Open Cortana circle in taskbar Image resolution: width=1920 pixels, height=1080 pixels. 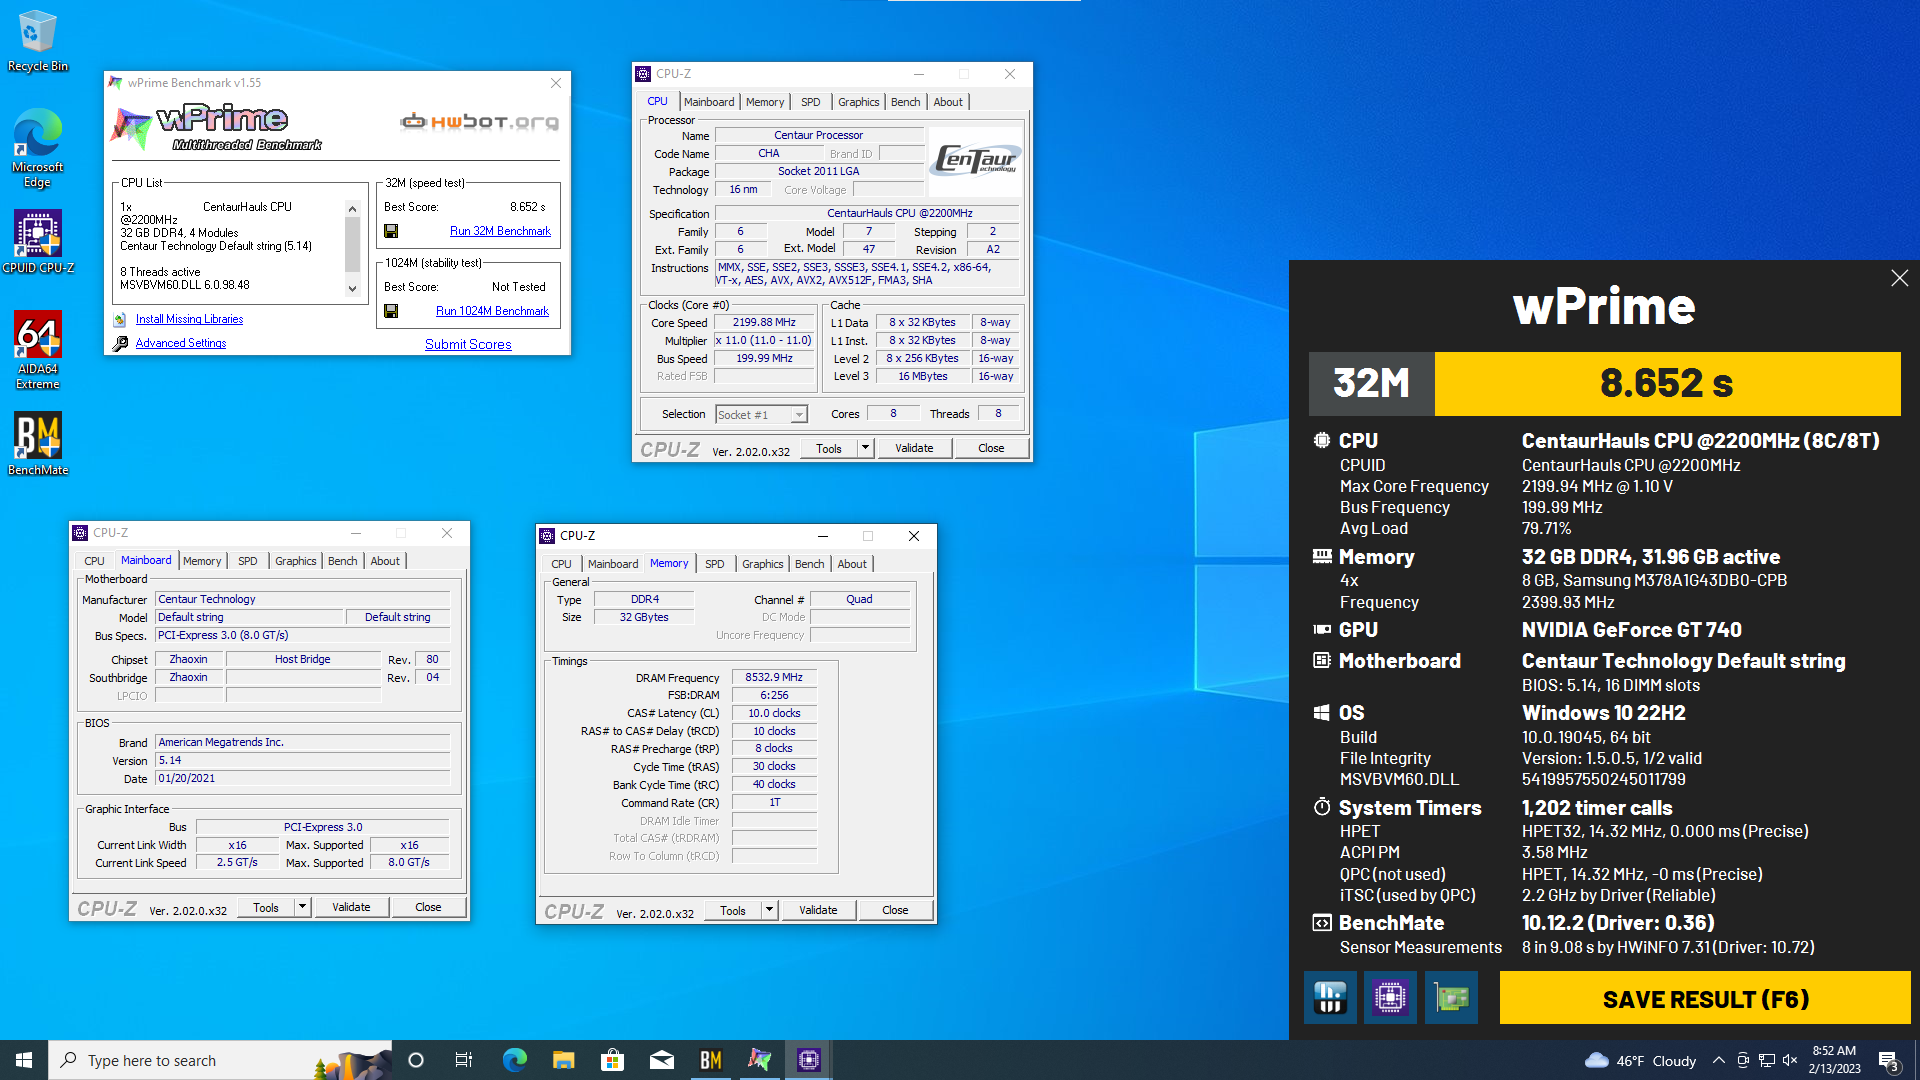416,1060
